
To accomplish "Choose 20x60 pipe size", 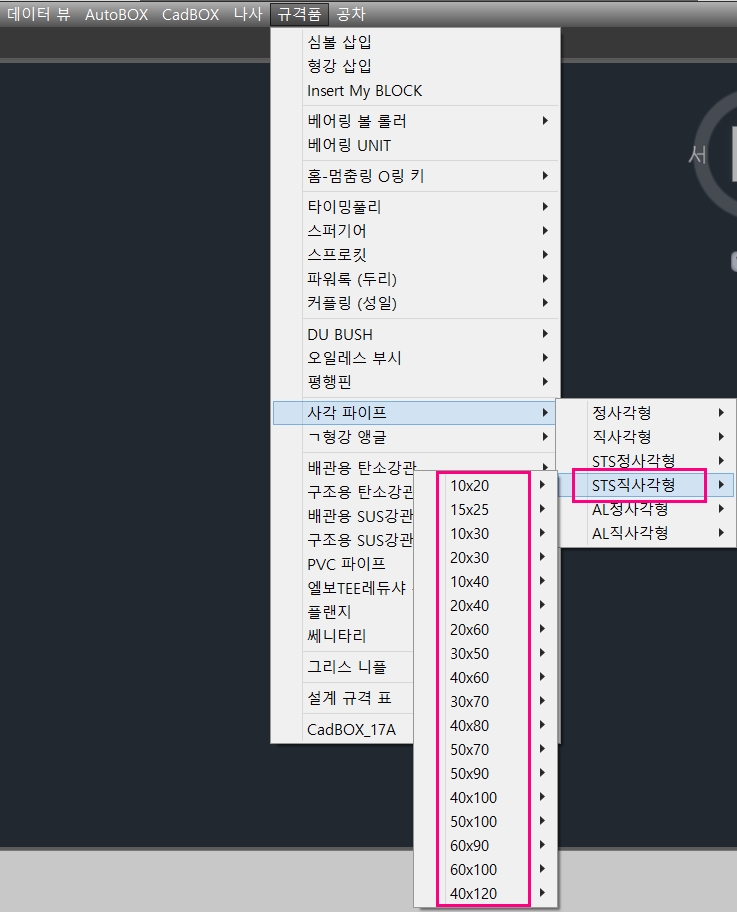I will 486,629.
